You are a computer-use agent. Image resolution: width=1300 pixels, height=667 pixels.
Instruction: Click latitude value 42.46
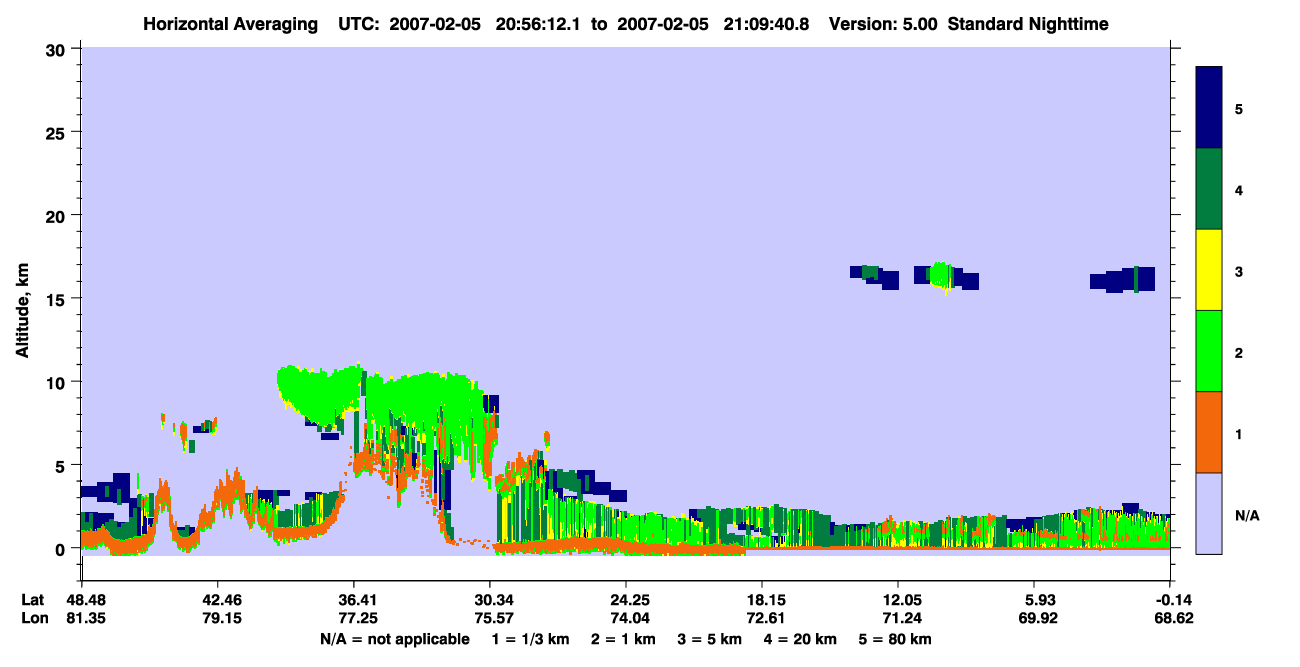(x=217, y=600)
